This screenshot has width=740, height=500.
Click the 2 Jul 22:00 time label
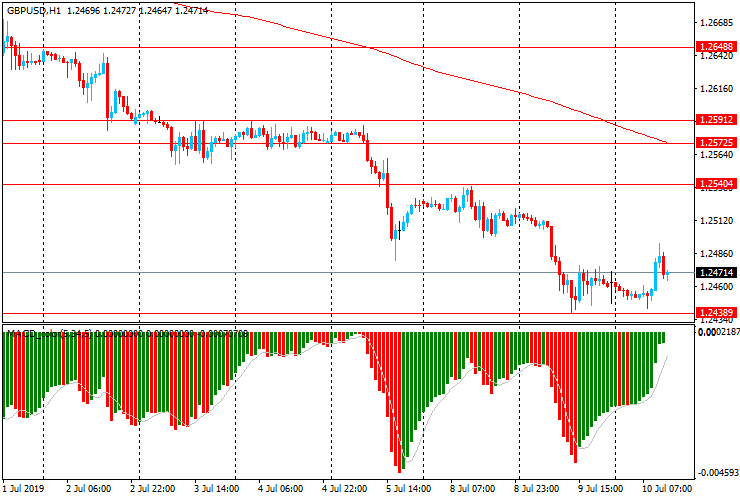pyautogui.click(x=152, y=488)
